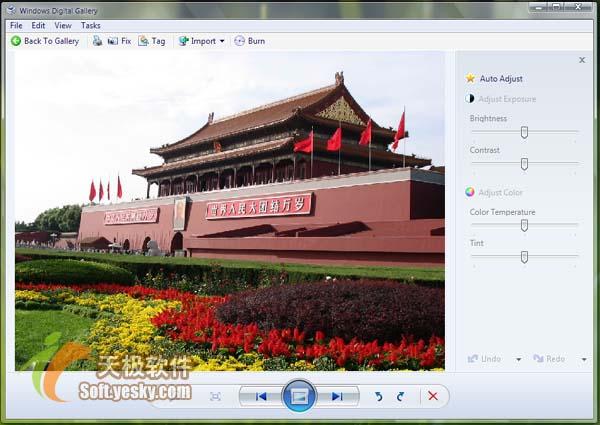The image size is (600, 425).
Task: Rotate photo counterclockwise
Action: (x=378, y=396)
